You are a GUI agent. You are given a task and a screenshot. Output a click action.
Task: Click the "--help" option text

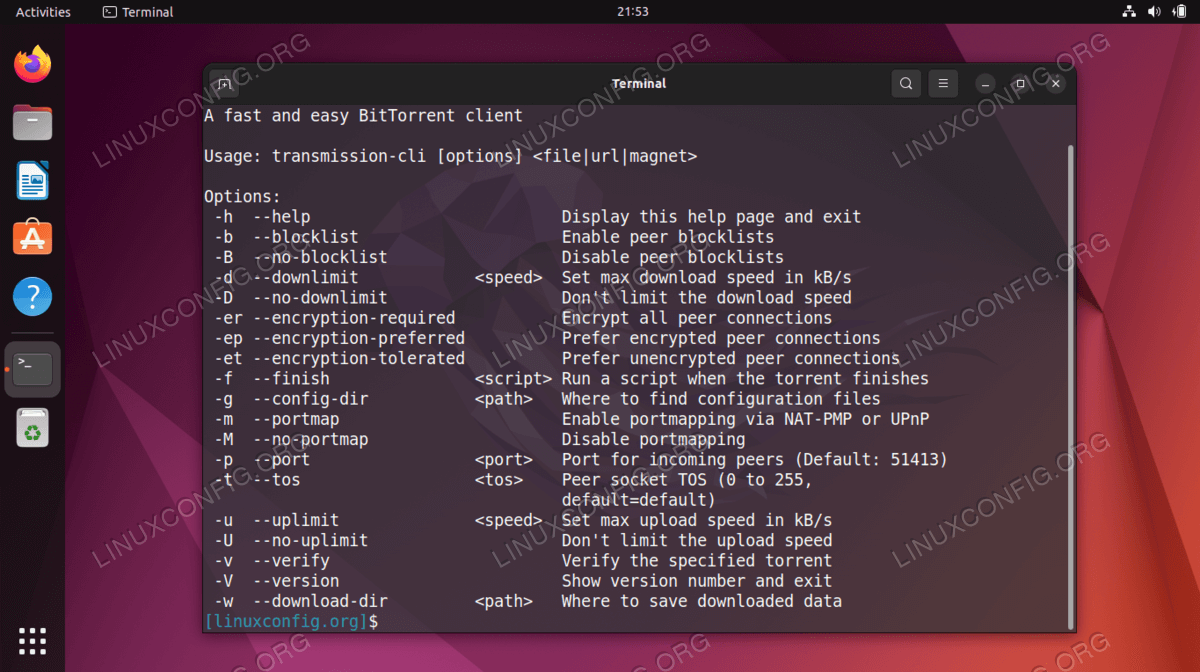282,217
